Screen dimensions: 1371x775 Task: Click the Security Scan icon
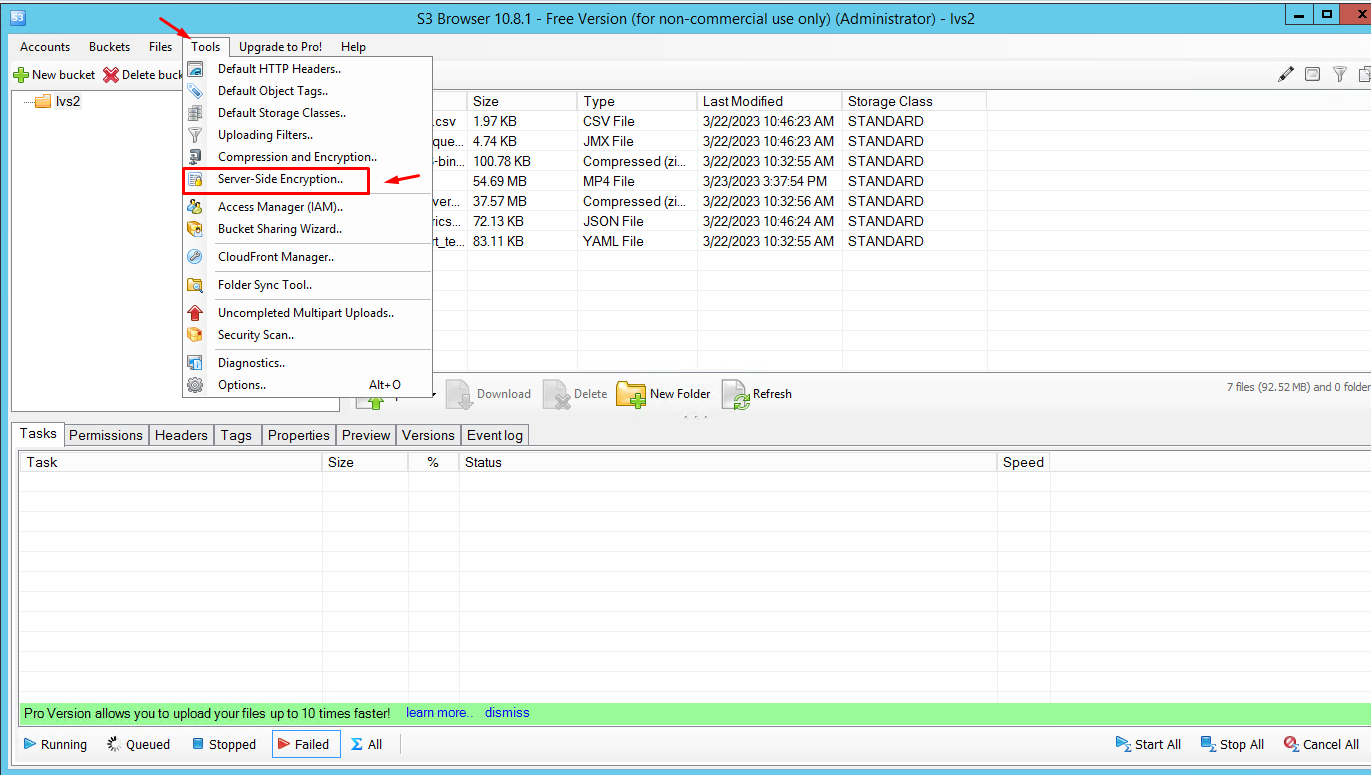tap(195, 335)
